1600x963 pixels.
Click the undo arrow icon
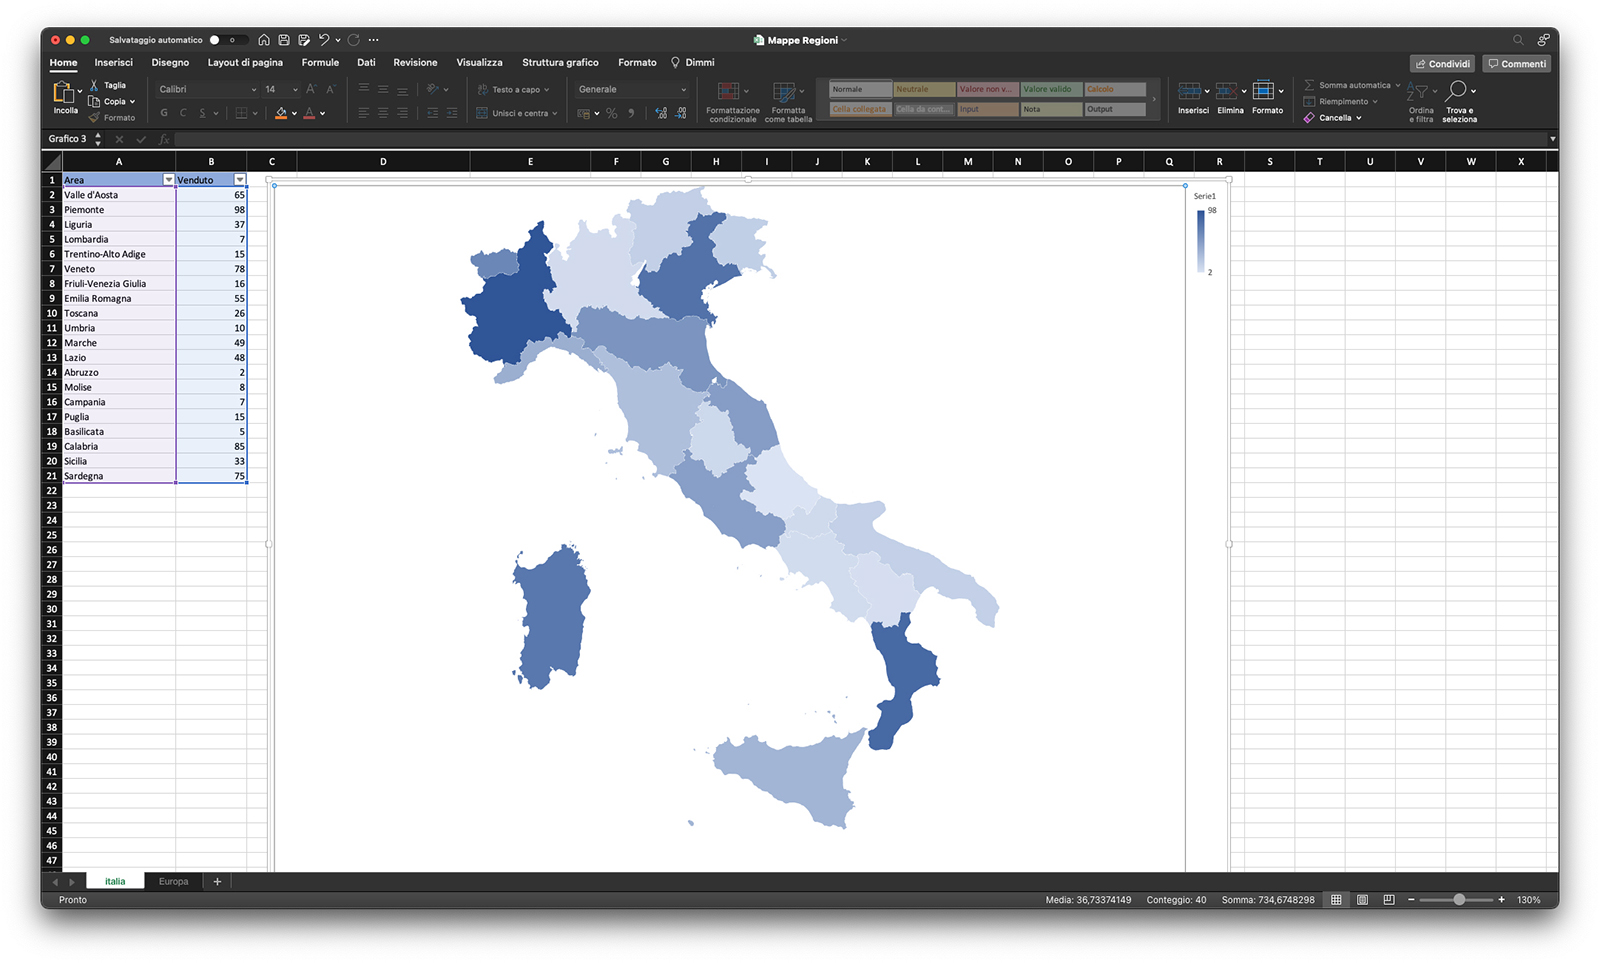(324, 40)
